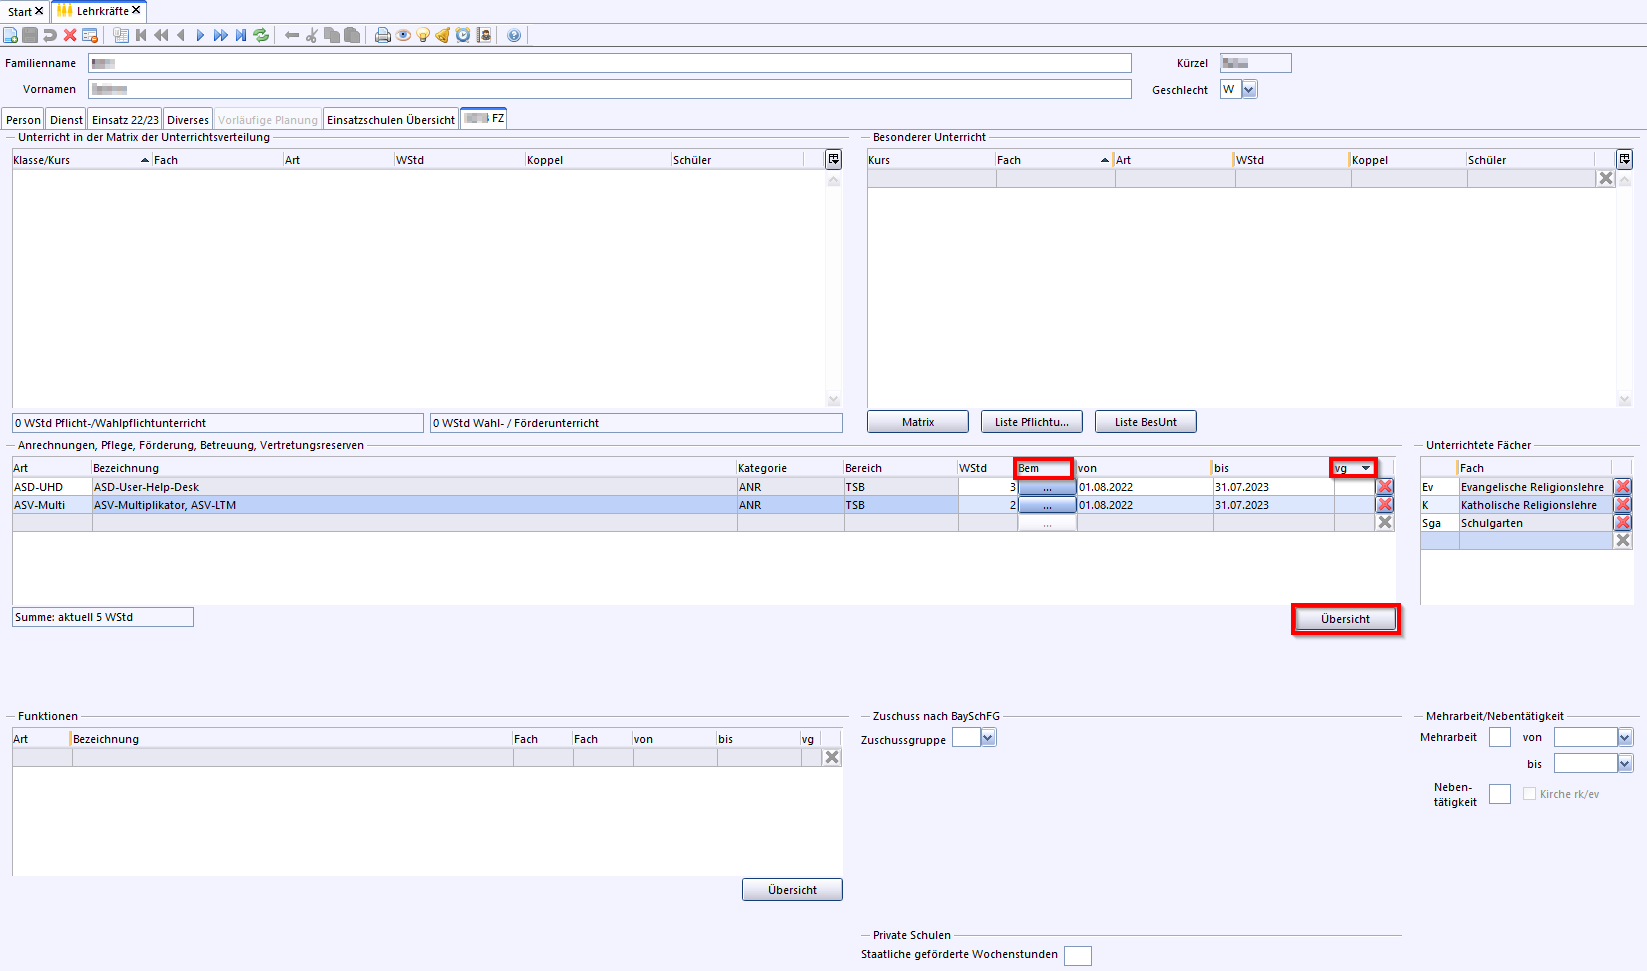Sort by Klasse/Kurs column header
The image size is (1647, 971).
[x=81, y=160]
